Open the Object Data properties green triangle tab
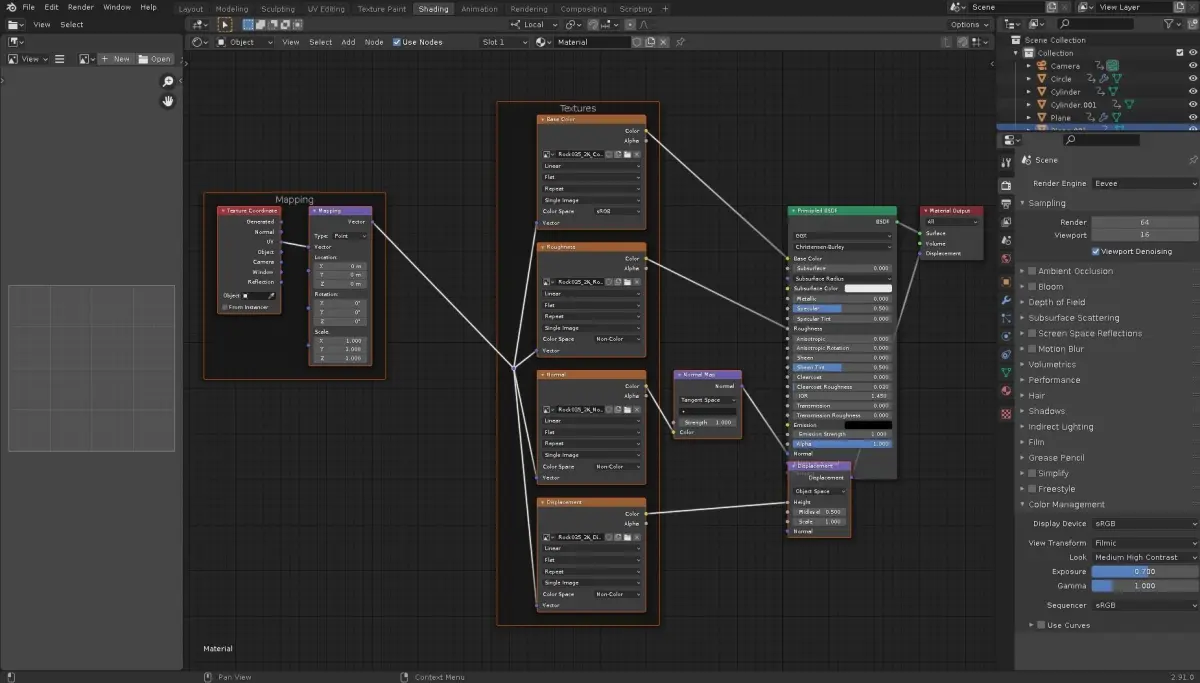1200x683 pixels. (x=1006, y=373)
